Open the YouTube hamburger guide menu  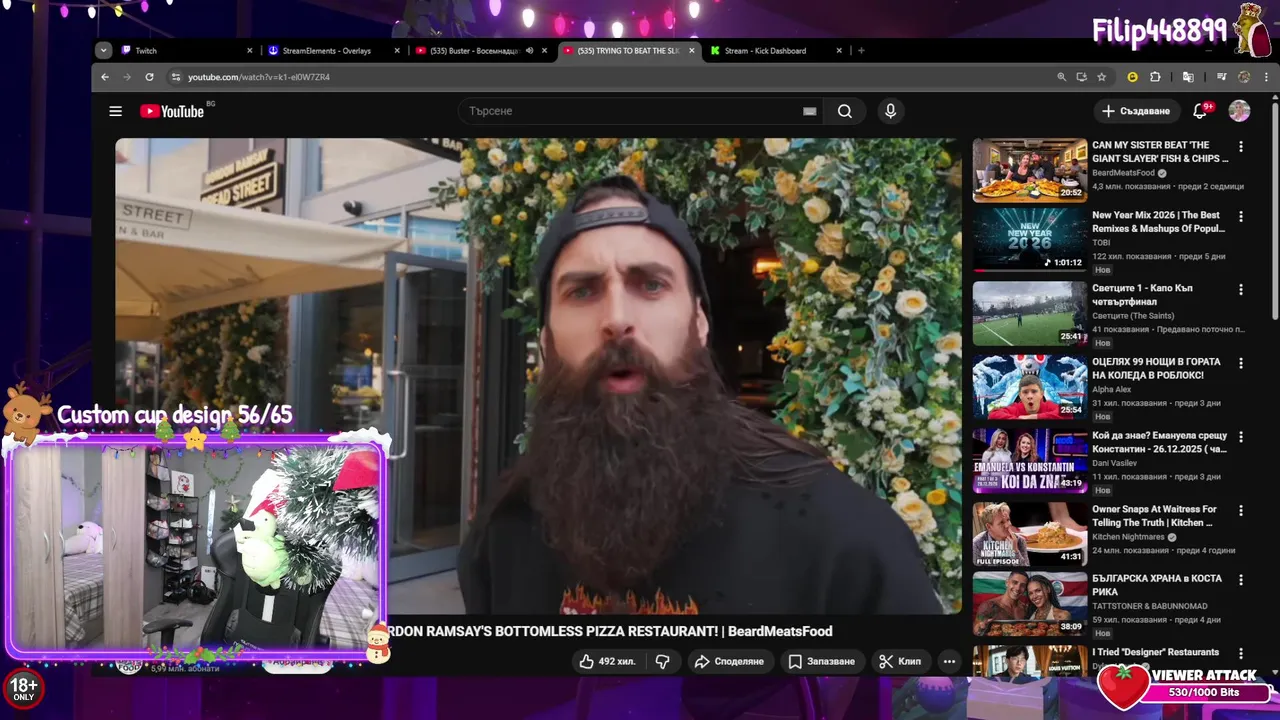tap(115, 111)
